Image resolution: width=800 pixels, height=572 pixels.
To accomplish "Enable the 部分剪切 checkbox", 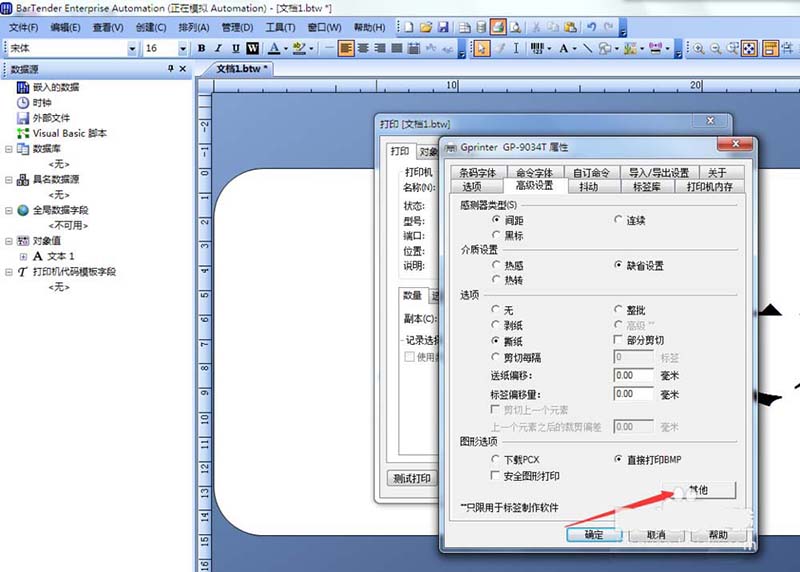I will [x=618, y=339].
